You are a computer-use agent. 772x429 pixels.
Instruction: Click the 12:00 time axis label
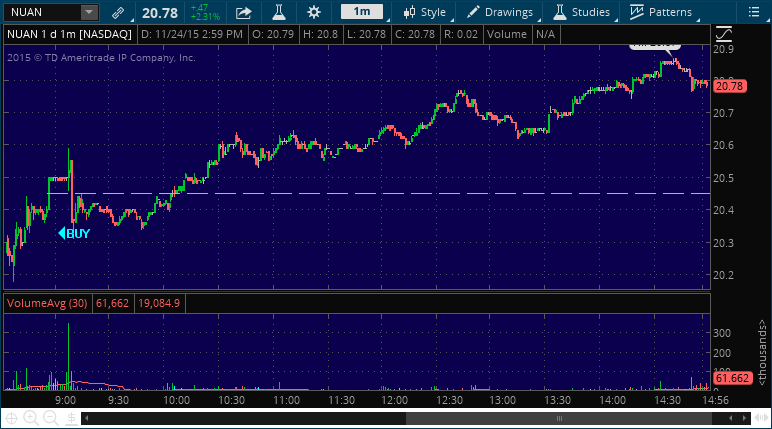pos(394,400)
